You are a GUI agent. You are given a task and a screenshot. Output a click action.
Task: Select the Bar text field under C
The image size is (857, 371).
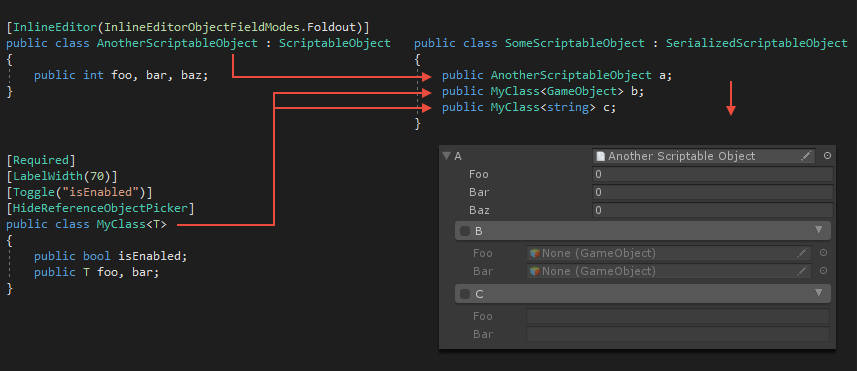678,334
